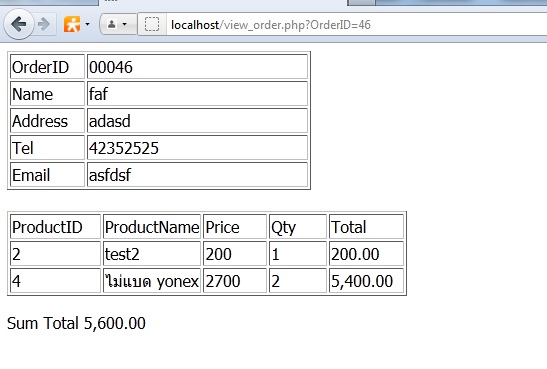Image resolution: width=547 pixels, height=369 pixels.
Task: Click the Tel label cell
Action: click(x=47, y=148)
